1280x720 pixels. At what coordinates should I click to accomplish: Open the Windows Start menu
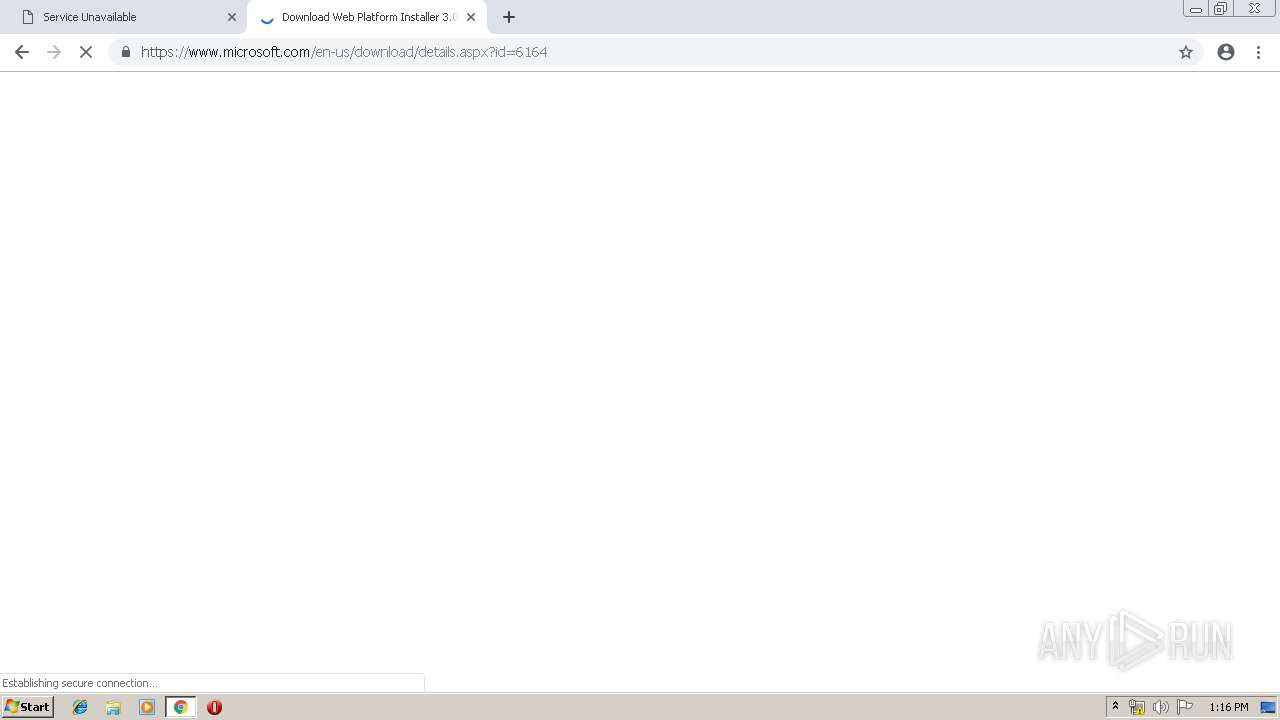tap(28, 707)
